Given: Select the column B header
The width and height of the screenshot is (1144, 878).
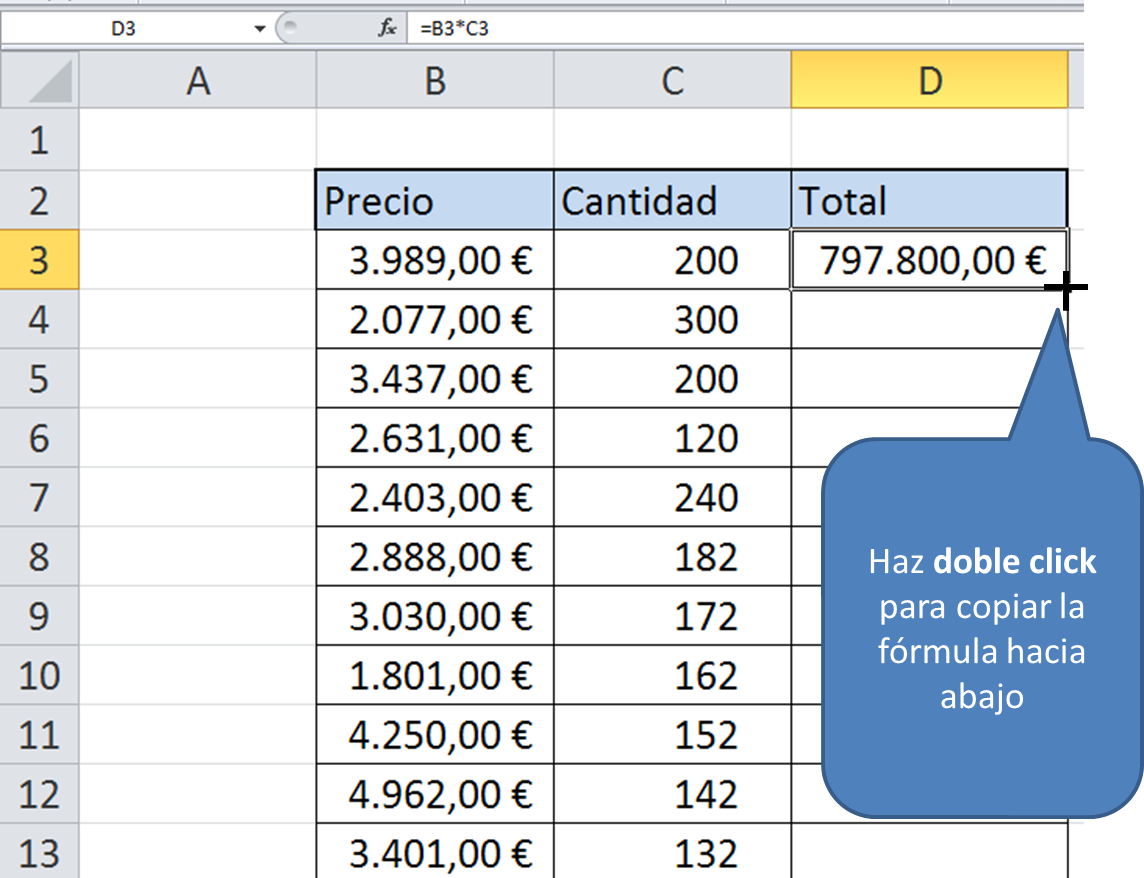Looking at the screenshot, I should coord(434,81).
